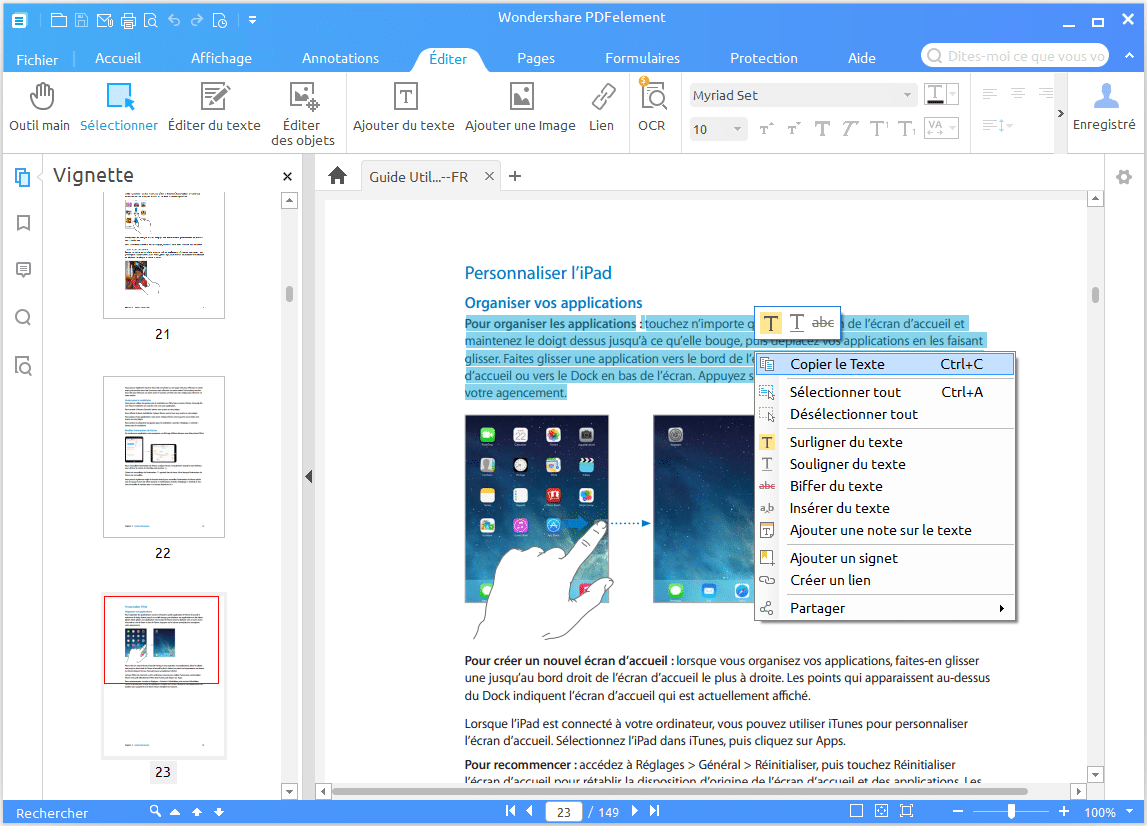Go to the first page button
Viewport: 1147px width, 826px height.
[x=511, y=811]
